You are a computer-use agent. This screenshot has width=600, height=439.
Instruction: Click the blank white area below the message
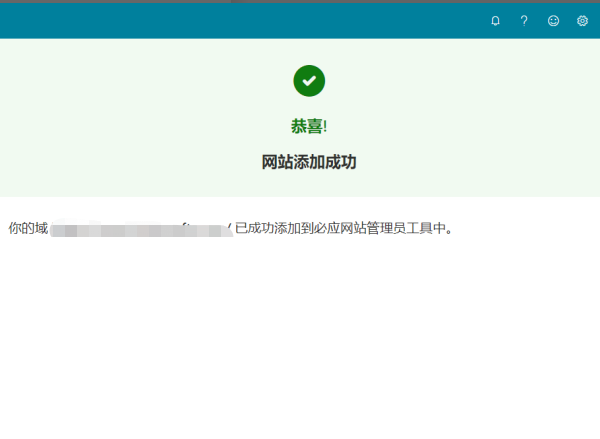click(300, 340)
